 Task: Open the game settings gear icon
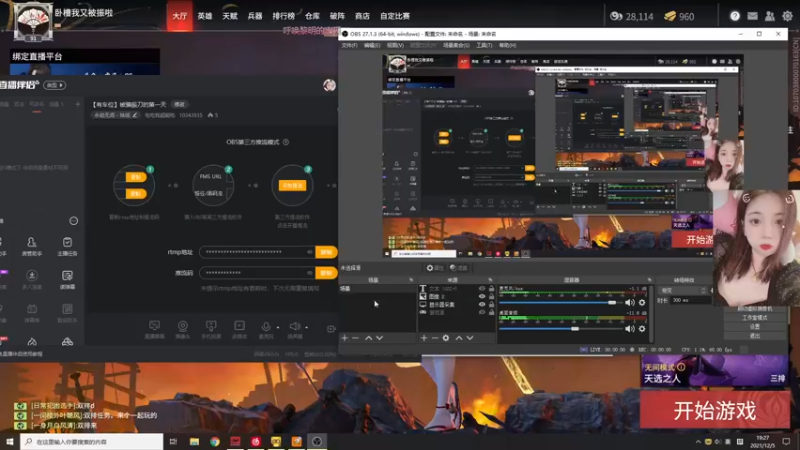point(787,16)
